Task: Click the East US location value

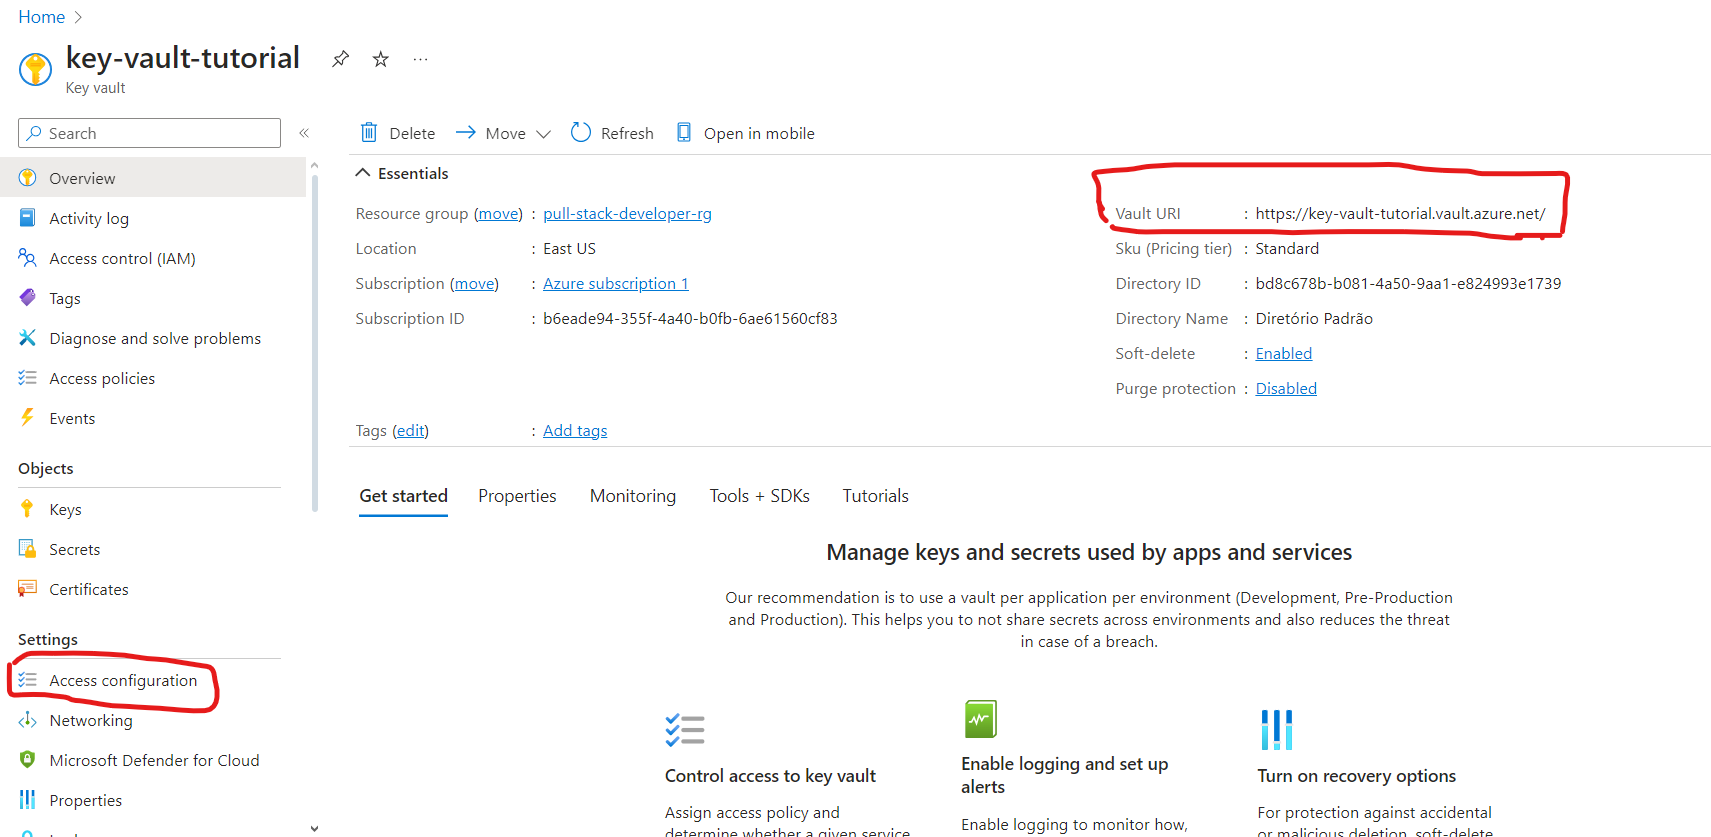Action: tap(569, 249)
